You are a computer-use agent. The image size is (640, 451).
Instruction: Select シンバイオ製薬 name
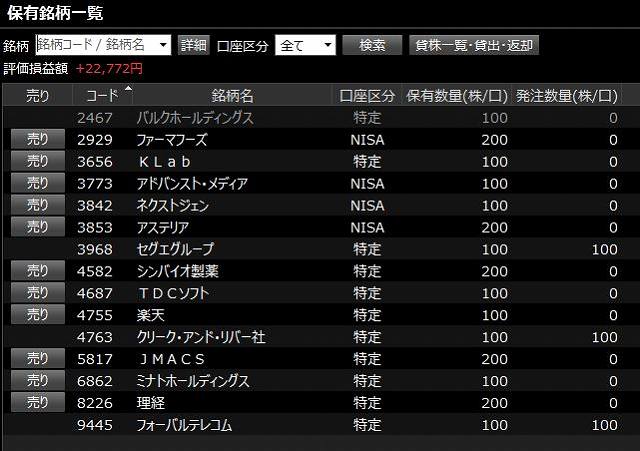[x=178, y=271]
